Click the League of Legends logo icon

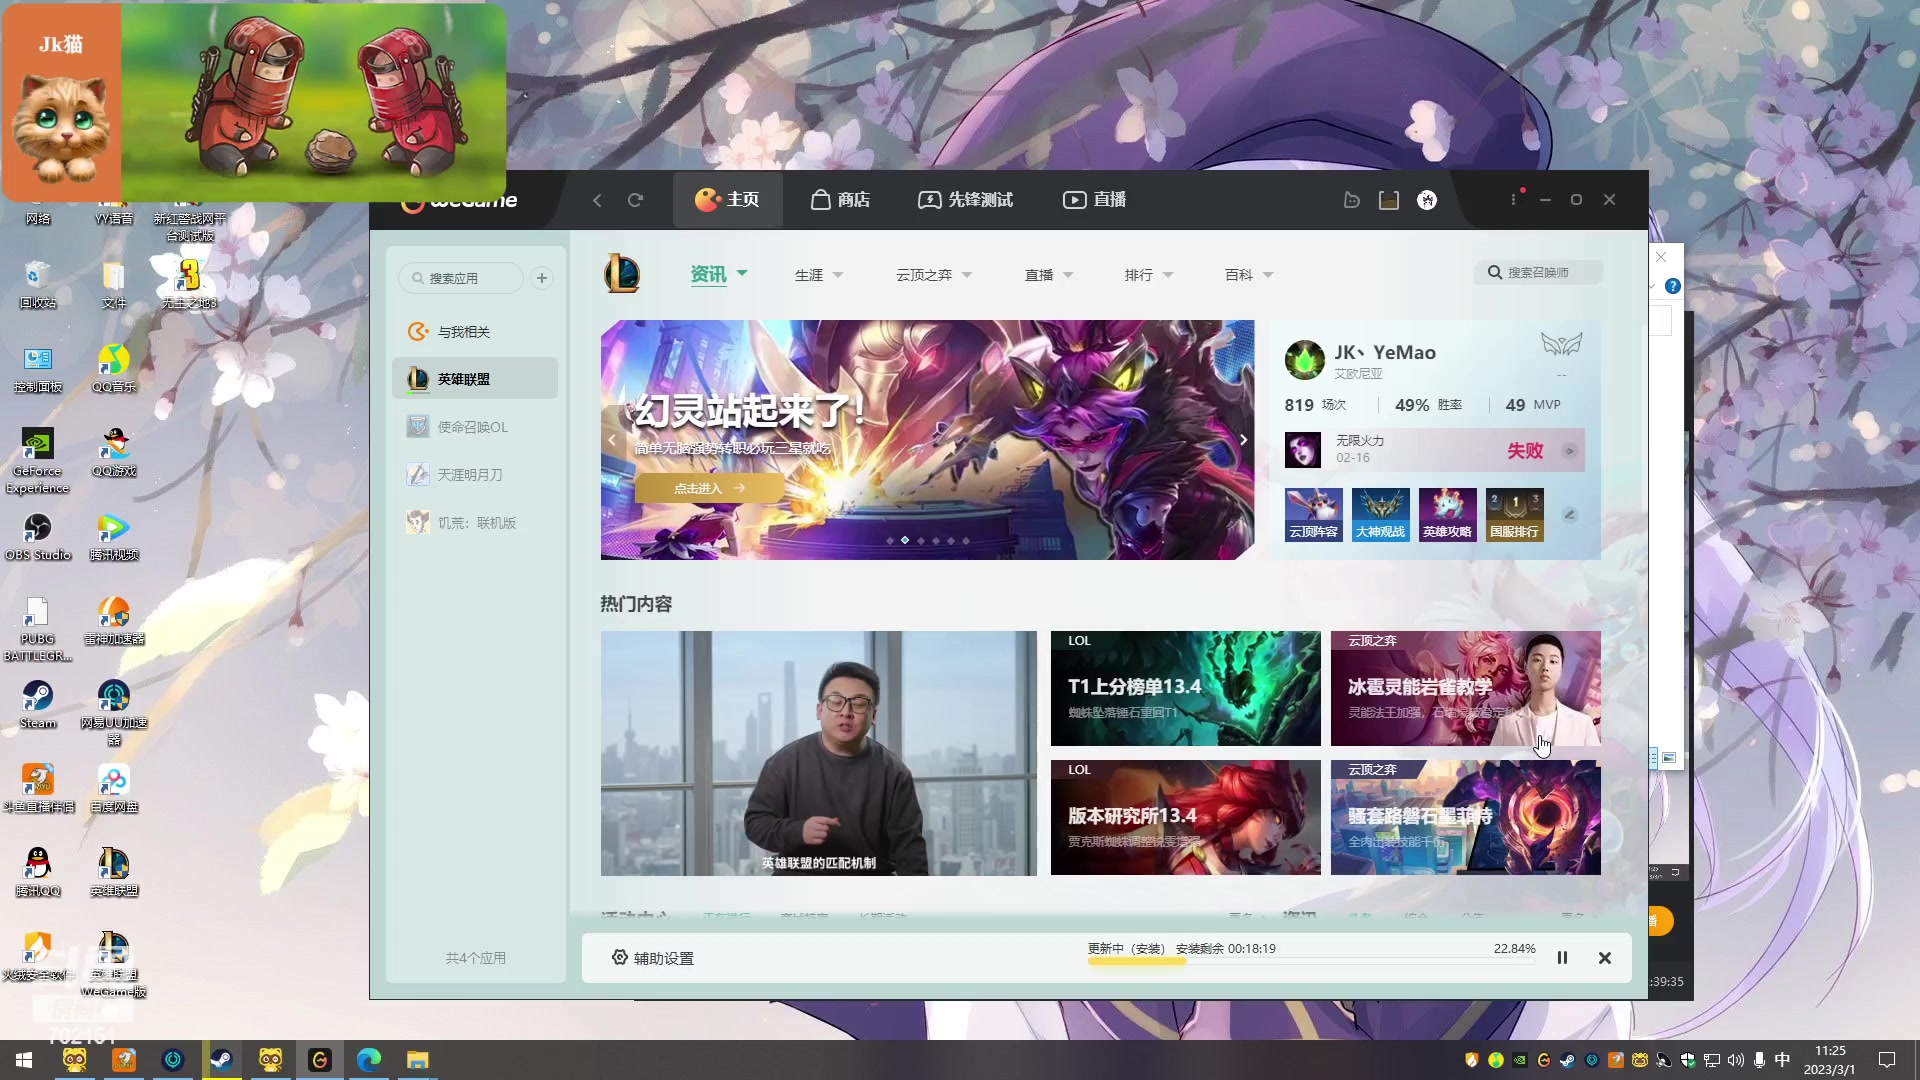pyautogui.click(x=622, y=274)
